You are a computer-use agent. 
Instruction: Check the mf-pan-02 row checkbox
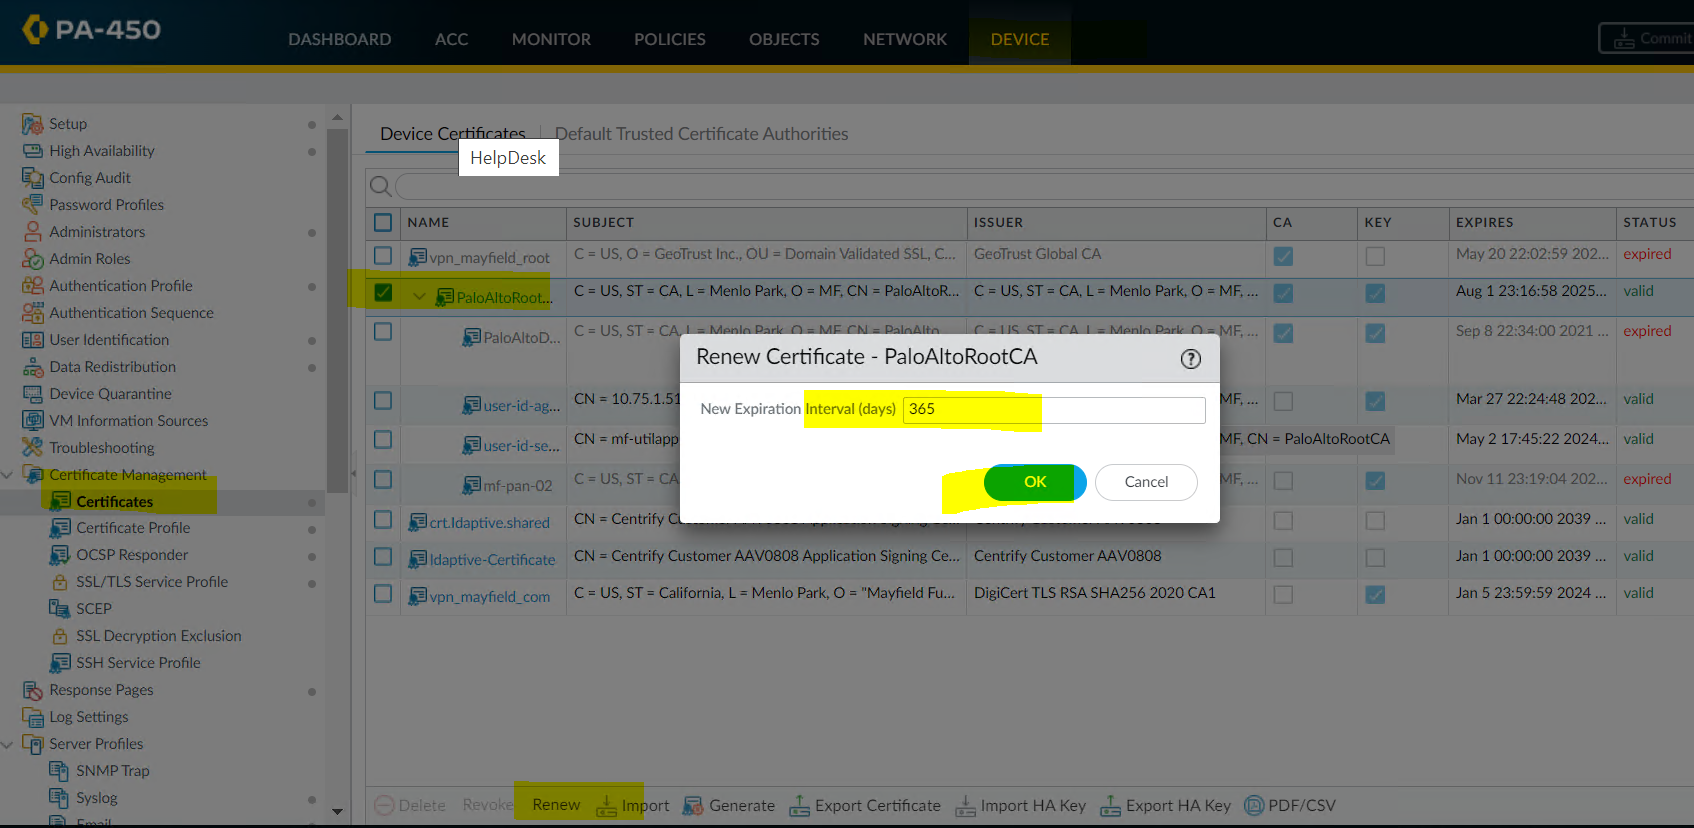point(383,480)
